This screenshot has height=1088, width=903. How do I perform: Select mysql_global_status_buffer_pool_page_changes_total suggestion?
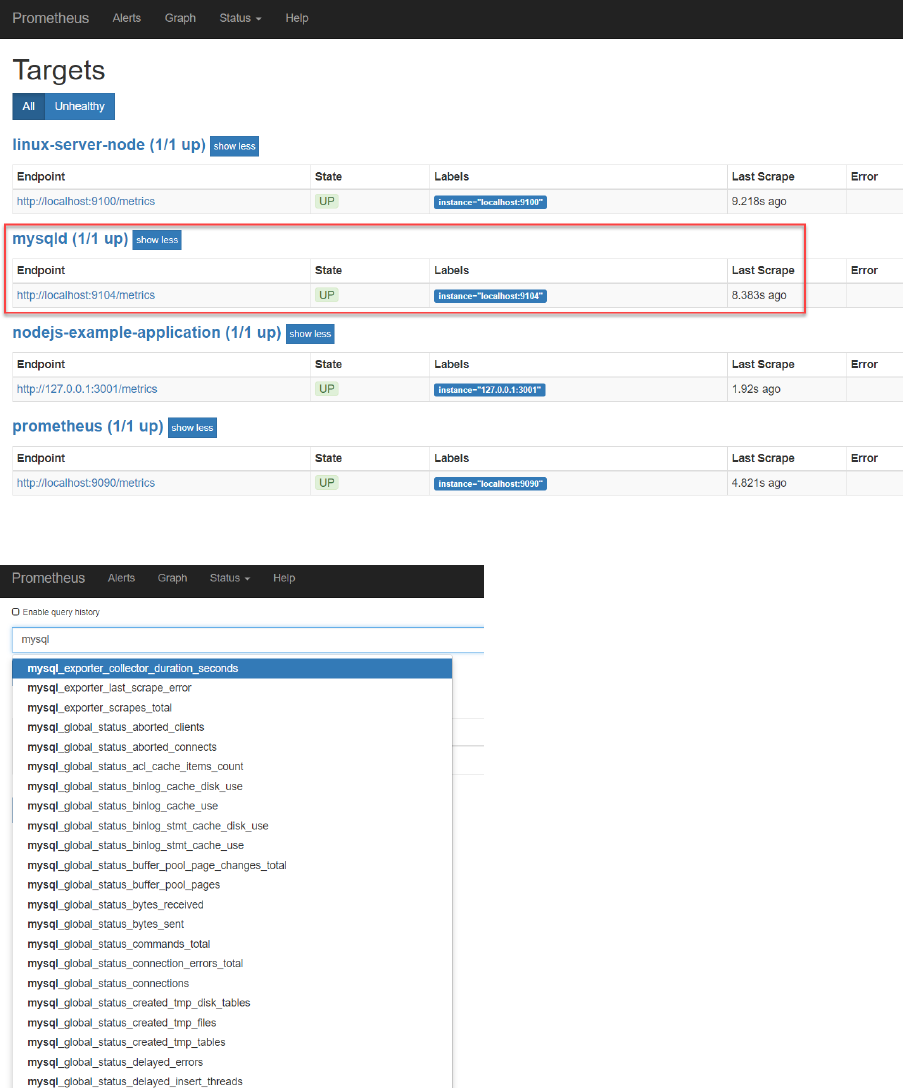click(233, 865)
